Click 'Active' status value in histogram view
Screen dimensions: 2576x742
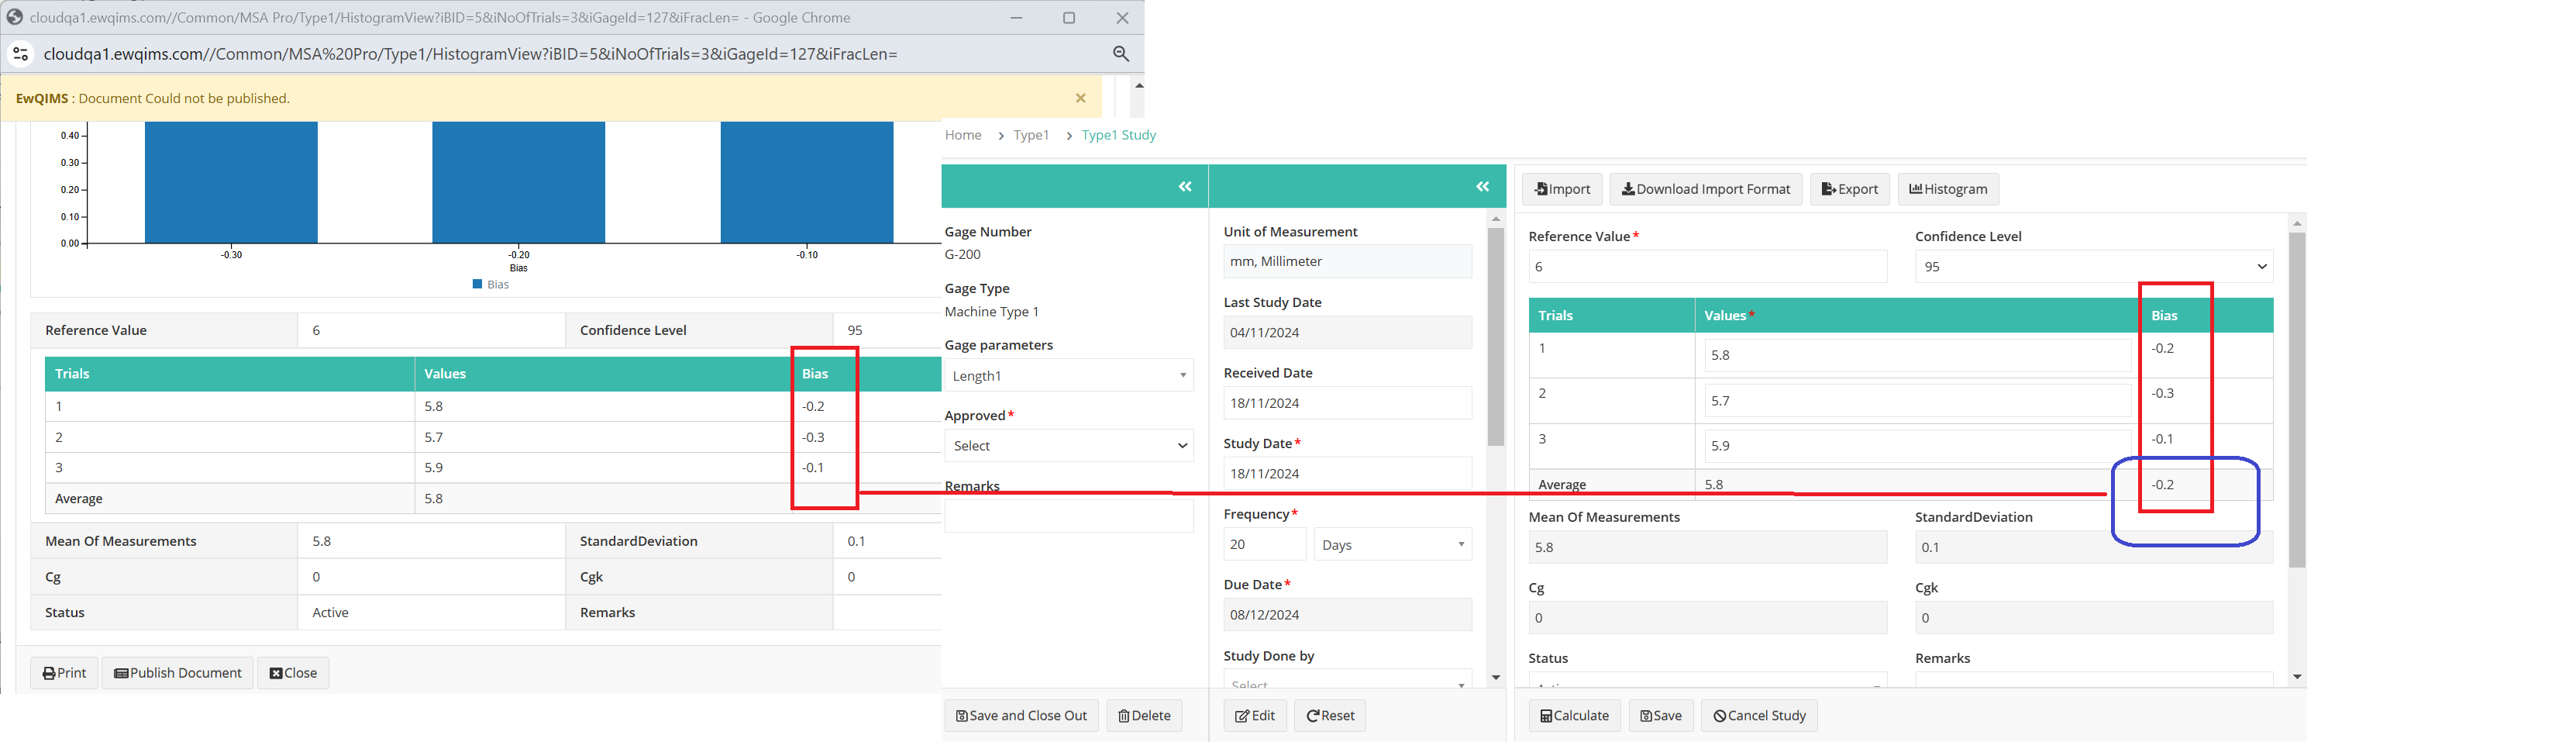[330, 612]
